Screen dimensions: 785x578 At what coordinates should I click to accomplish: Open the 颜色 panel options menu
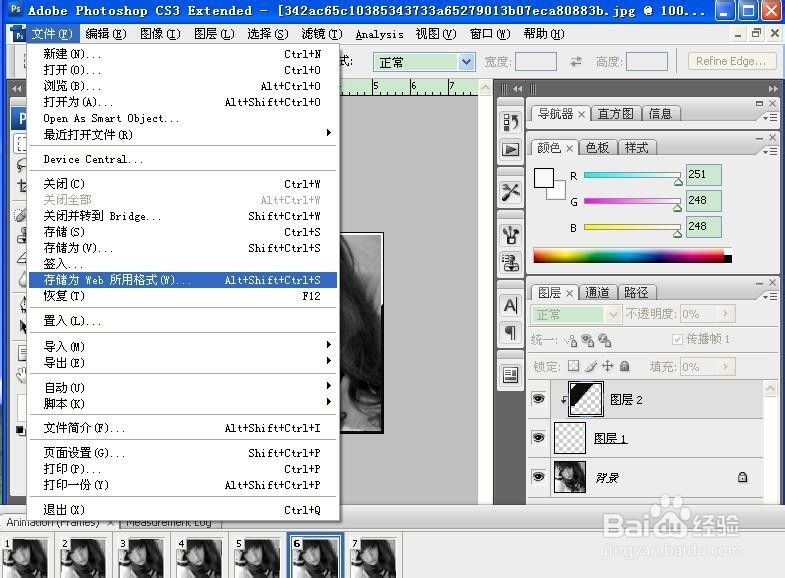(x=770, y=151)
